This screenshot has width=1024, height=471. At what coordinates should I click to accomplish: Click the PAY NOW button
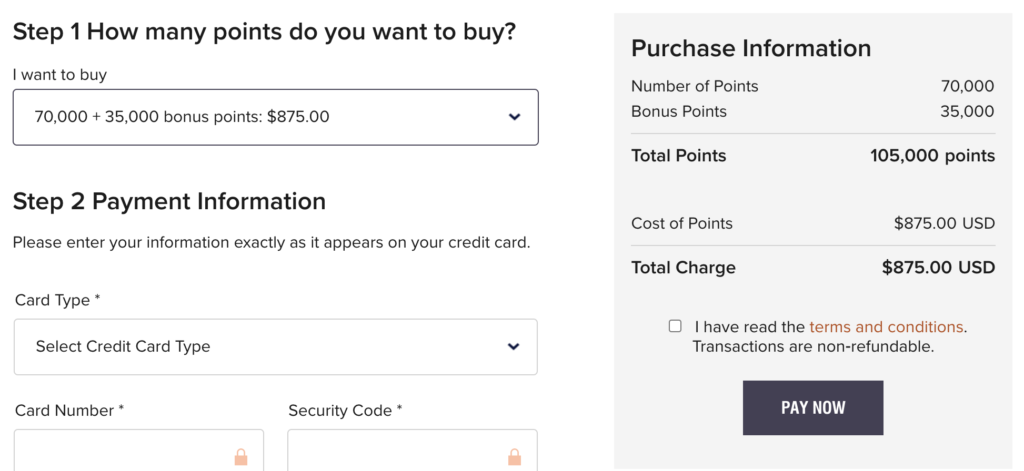pyautogui.click(x=813, y=408)
